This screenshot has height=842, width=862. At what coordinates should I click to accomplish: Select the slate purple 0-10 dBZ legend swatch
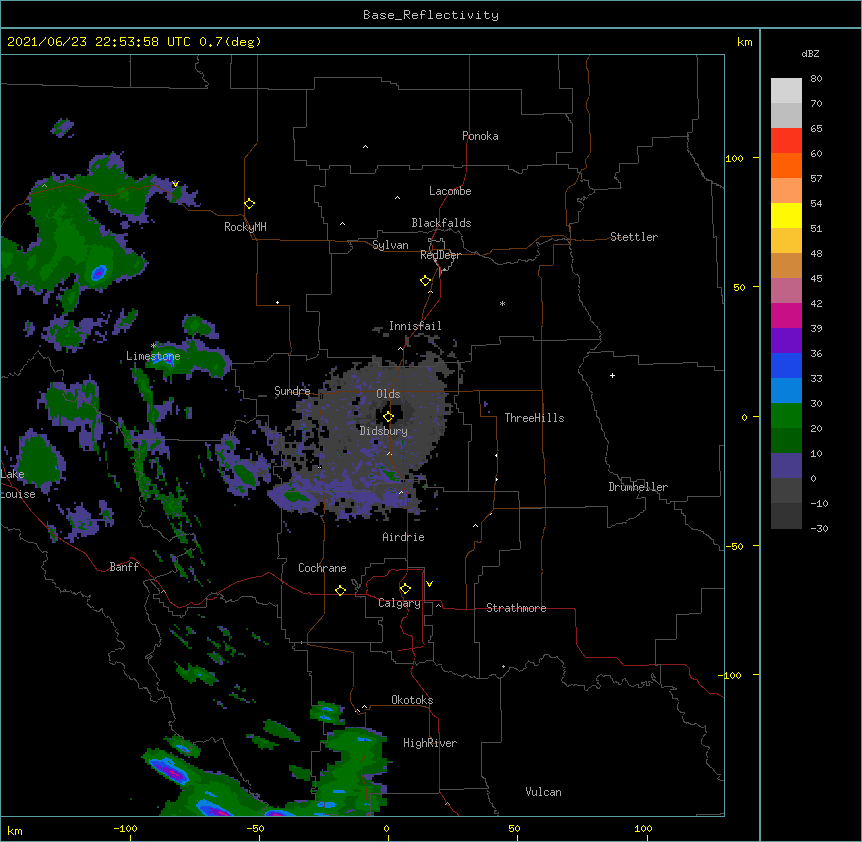pos(786,466)
